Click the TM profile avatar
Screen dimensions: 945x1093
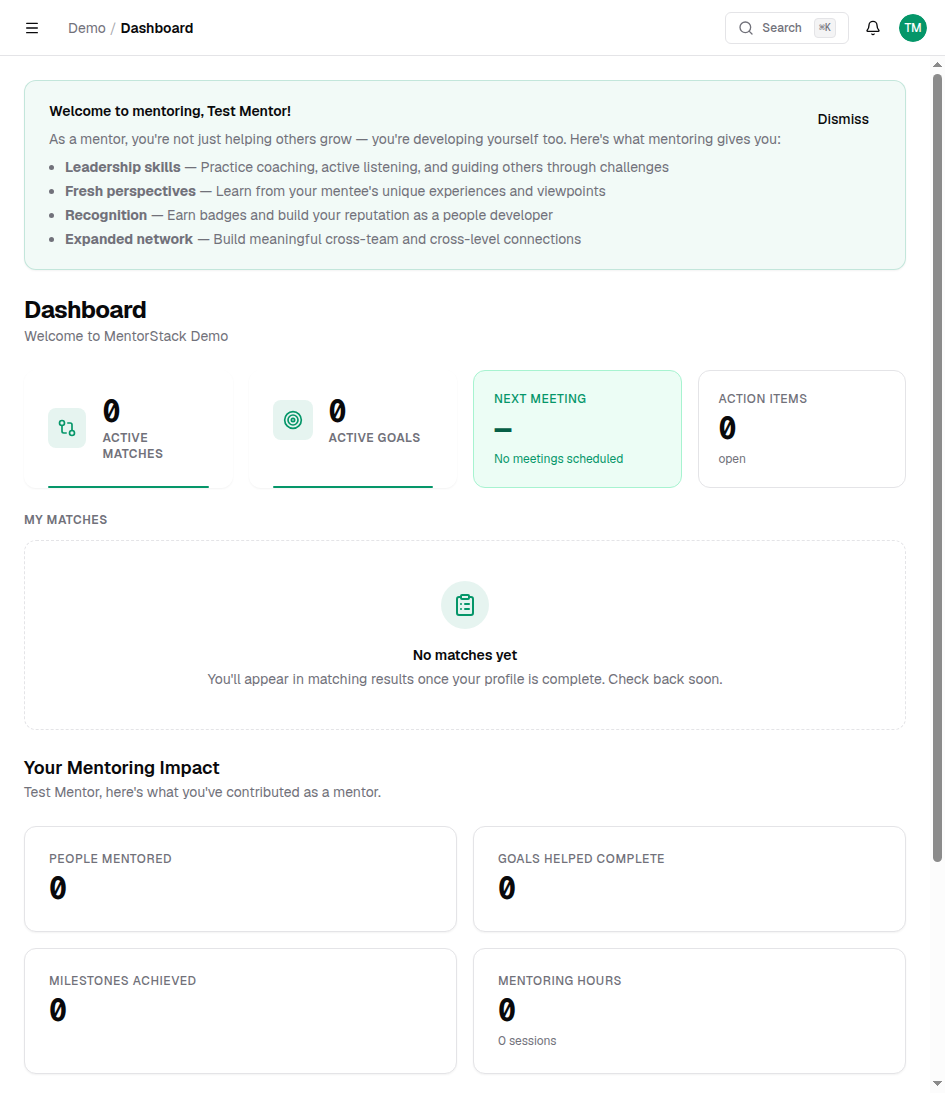[912, 27]
